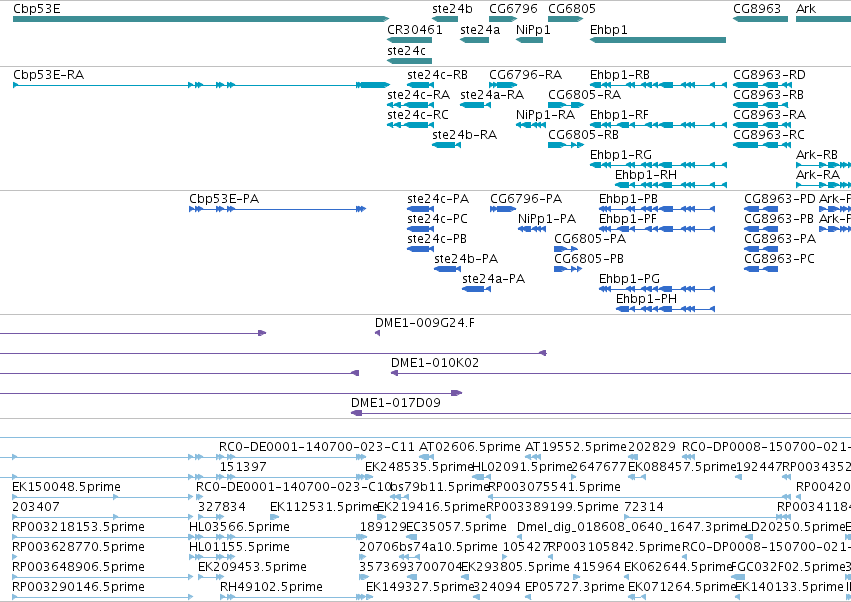Select the ste24c-PA protein label
Image resolution: width=851 pixels, height=602 pixels.
[x=438, y=199]
